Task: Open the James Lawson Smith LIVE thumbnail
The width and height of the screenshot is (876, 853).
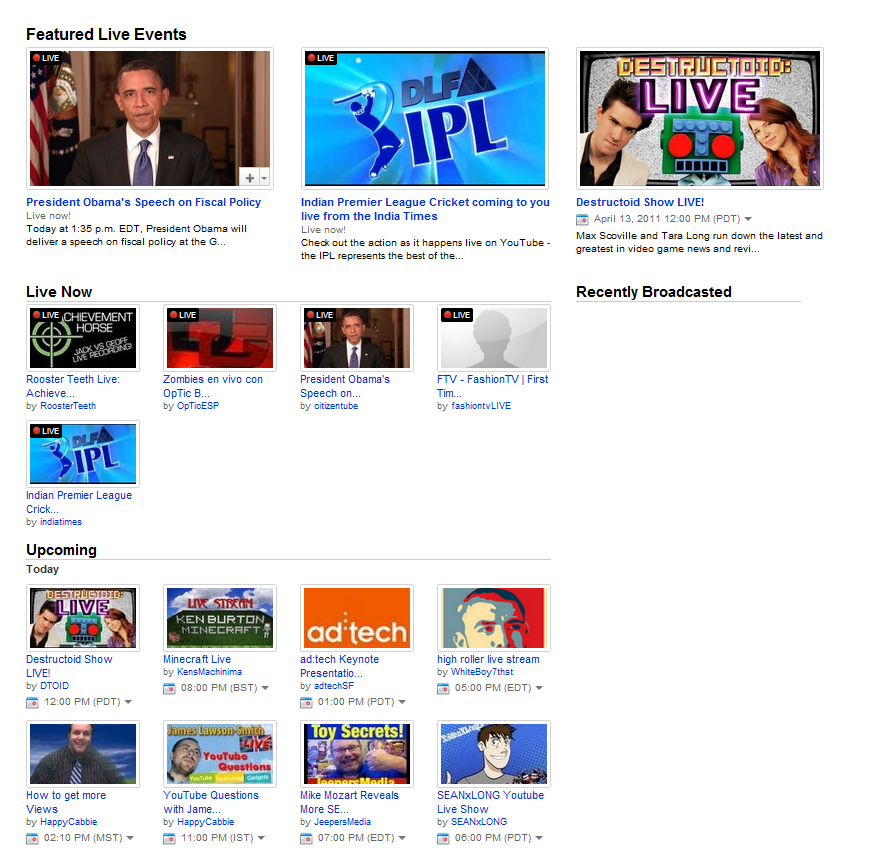Action: pos(220,754)
